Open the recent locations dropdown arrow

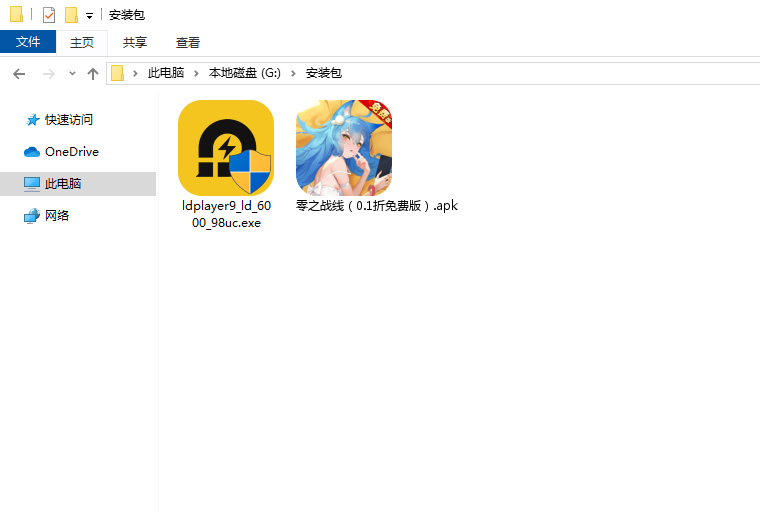point(72,74)
